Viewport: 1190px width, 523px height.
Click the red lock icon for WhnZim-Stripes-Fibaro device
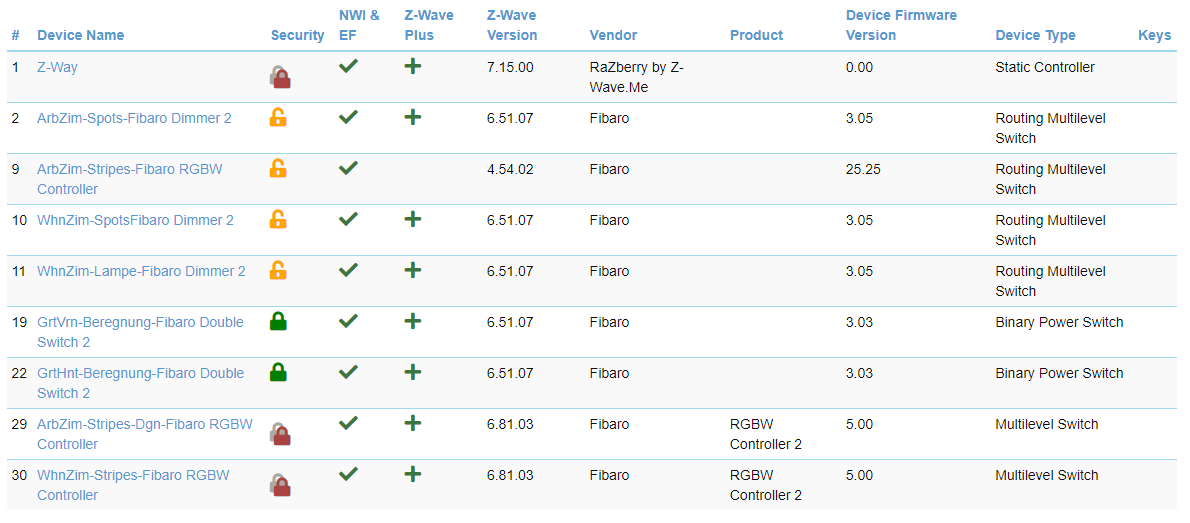click(x=280, y=484)
